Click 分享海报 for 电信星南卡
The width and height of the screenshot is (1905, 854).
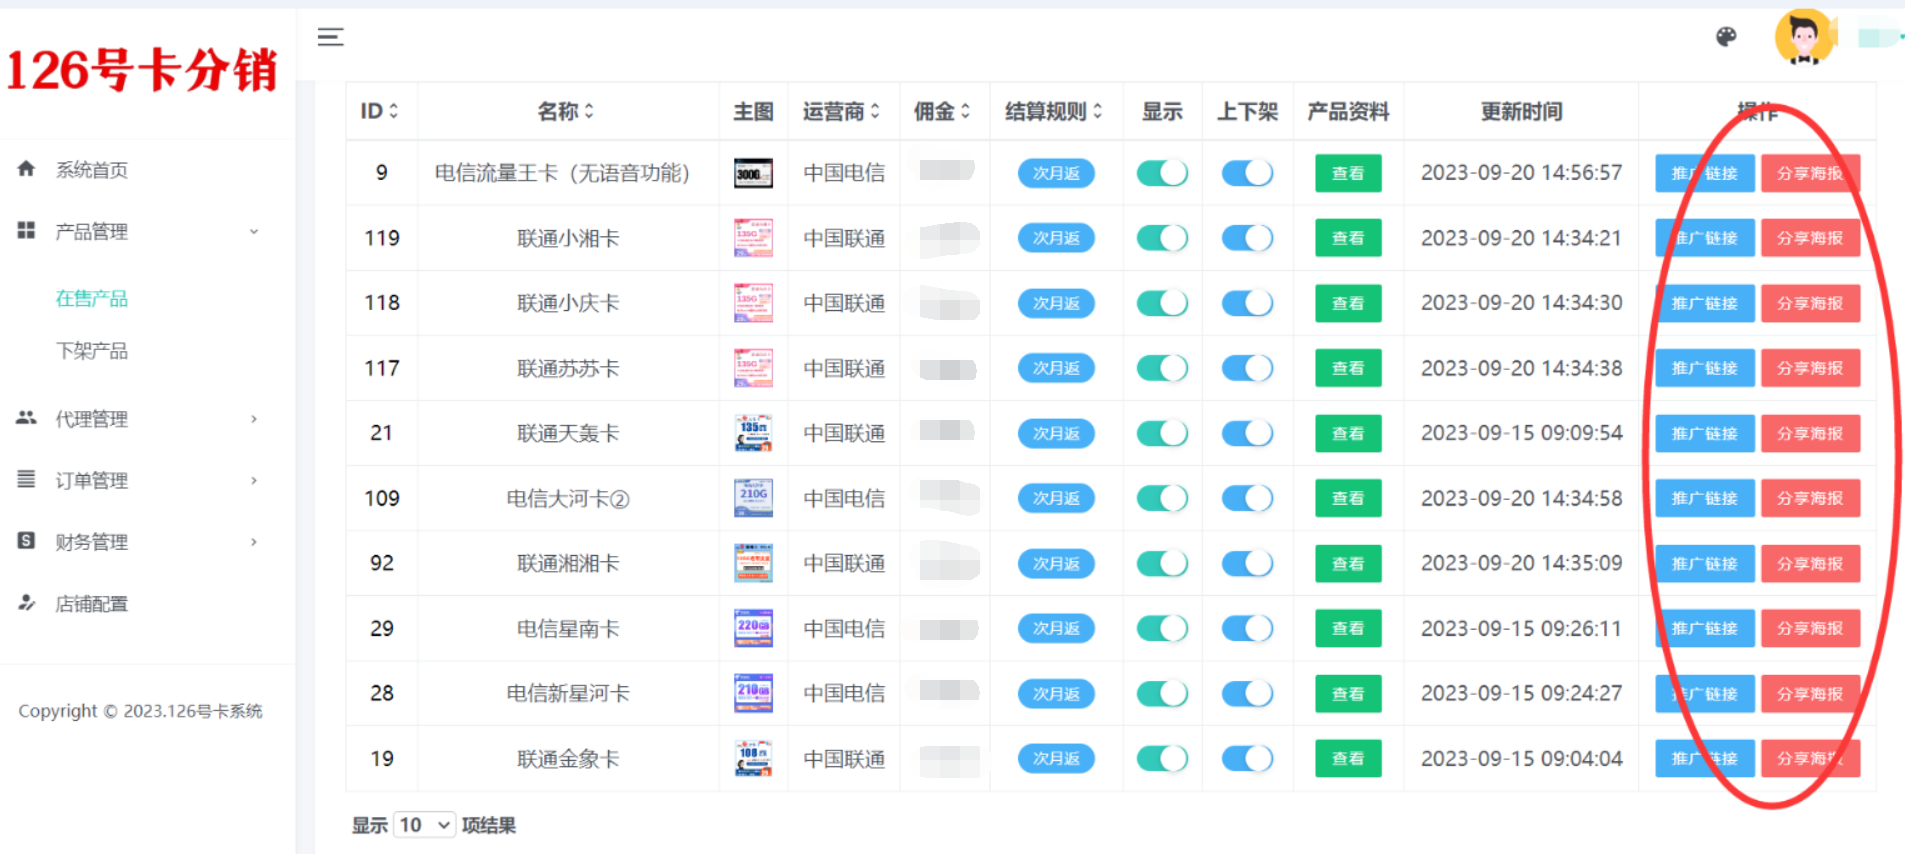pyautogui.click(x=1810, y=628)
